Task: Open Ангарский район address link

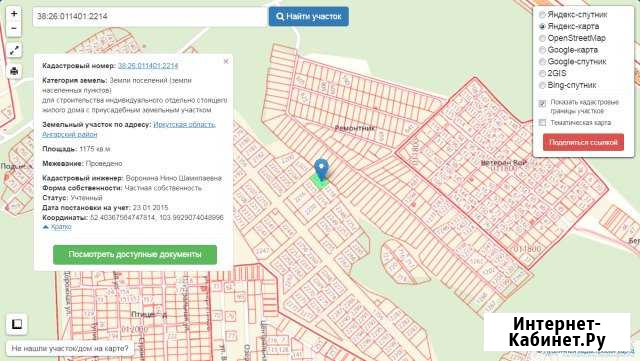Action: click(70, 134)
